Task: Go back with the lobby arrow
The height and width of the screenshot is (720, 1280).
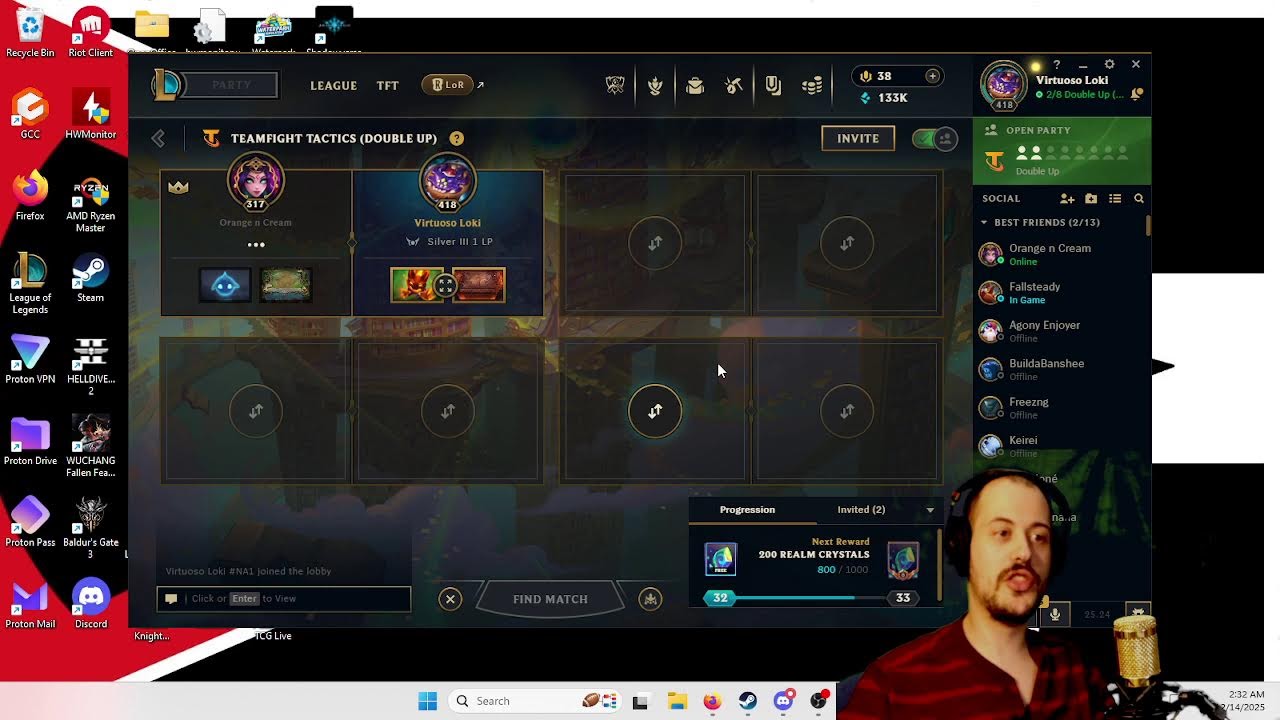Action: tap(158, 138)
